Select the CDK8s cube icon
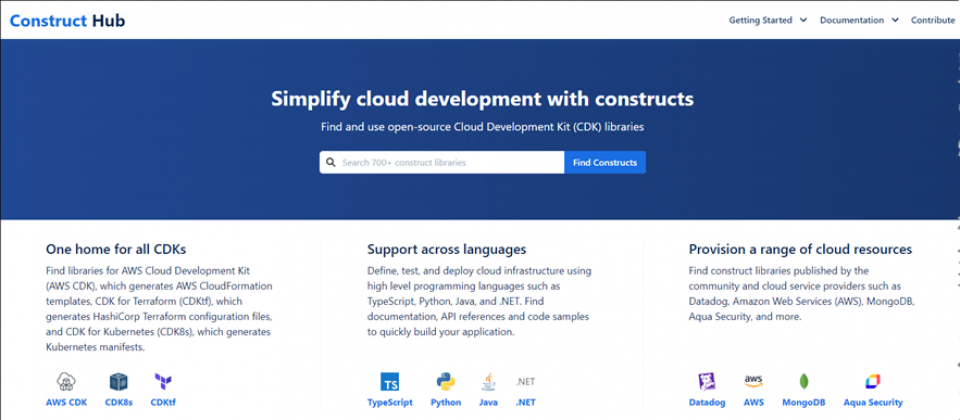This screenshot has height=420, width=960. (119, 382)
